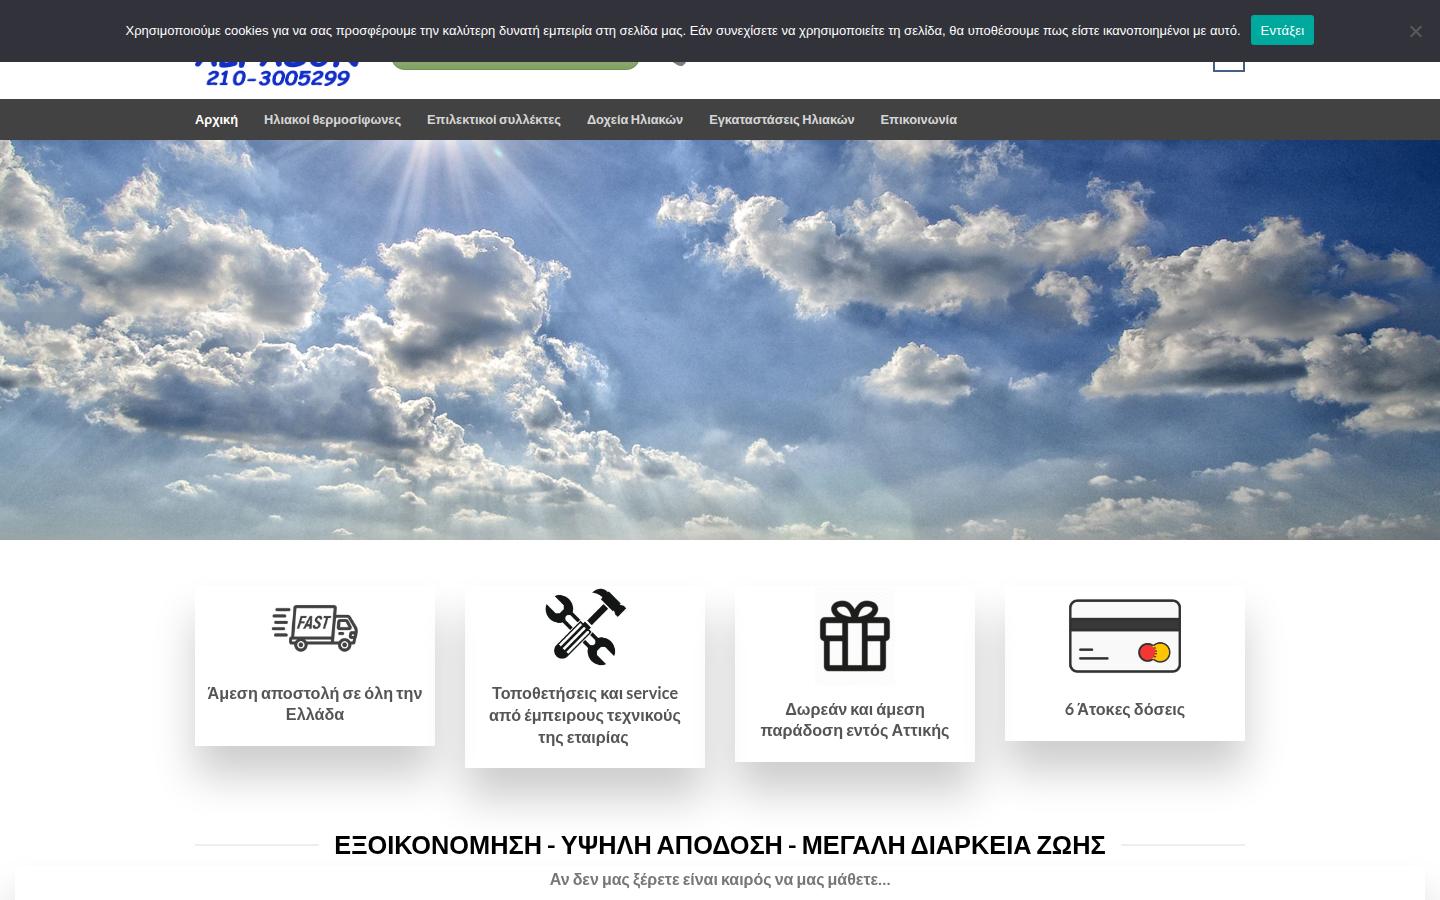The width and height of the screenshot is (1440, 900).
Task: Click the credit card icon
Action: pyautogui.click(x=1125, y=636)
